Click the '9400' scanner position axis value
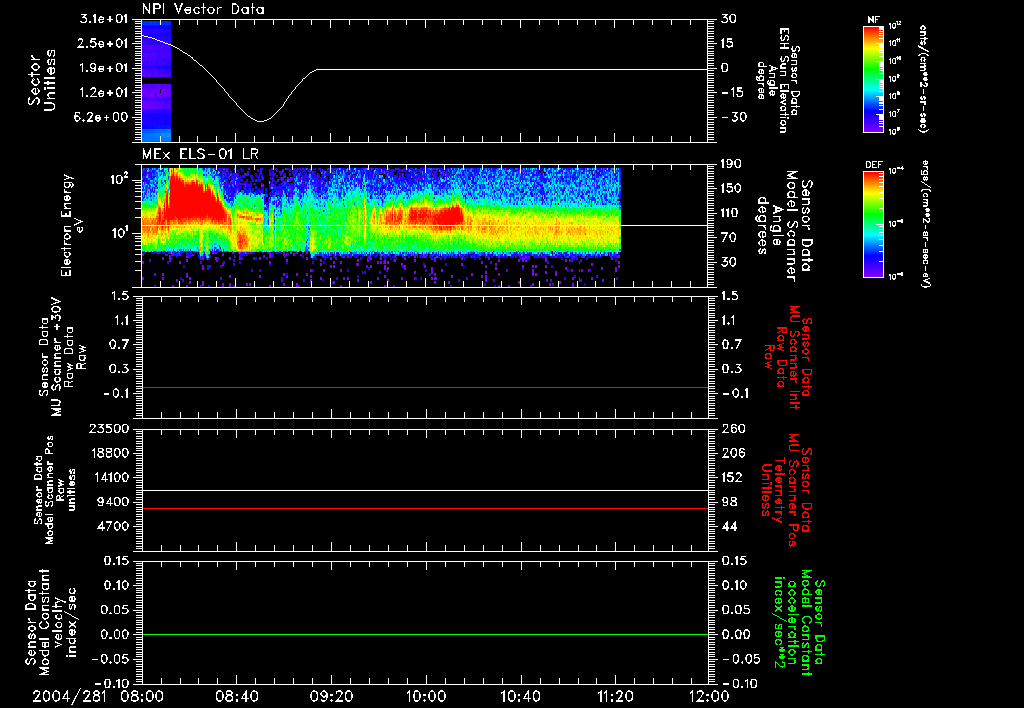Image resolution: width=1024 pixels, height=708 pixels. tap(112, 502)
